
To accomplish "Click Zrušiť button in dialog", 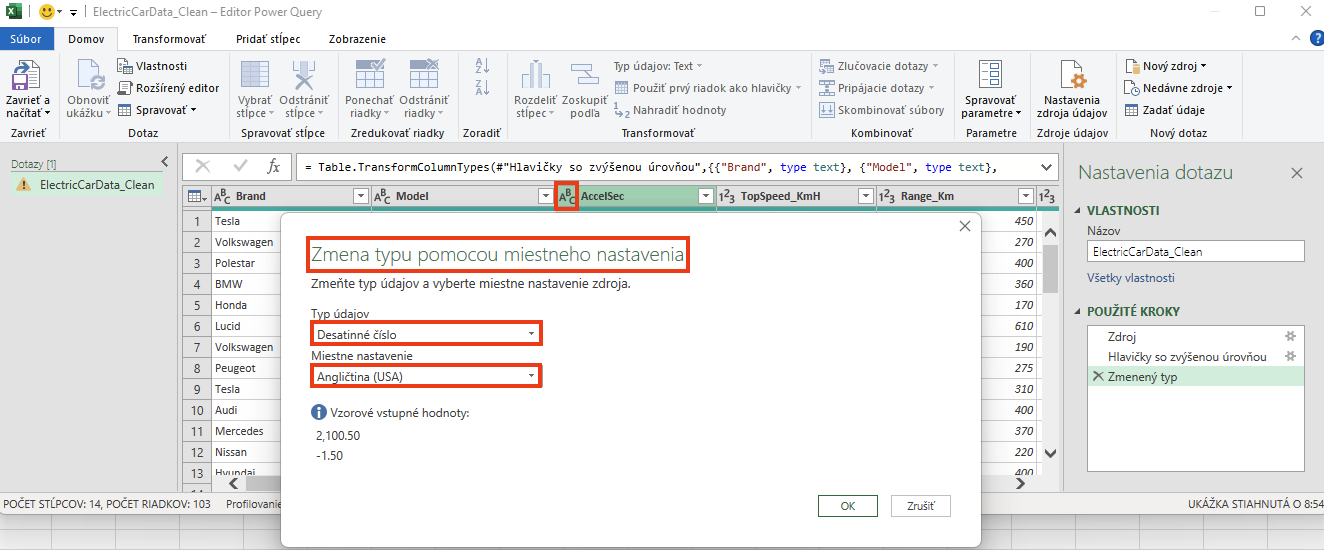I will pos(920,506).
